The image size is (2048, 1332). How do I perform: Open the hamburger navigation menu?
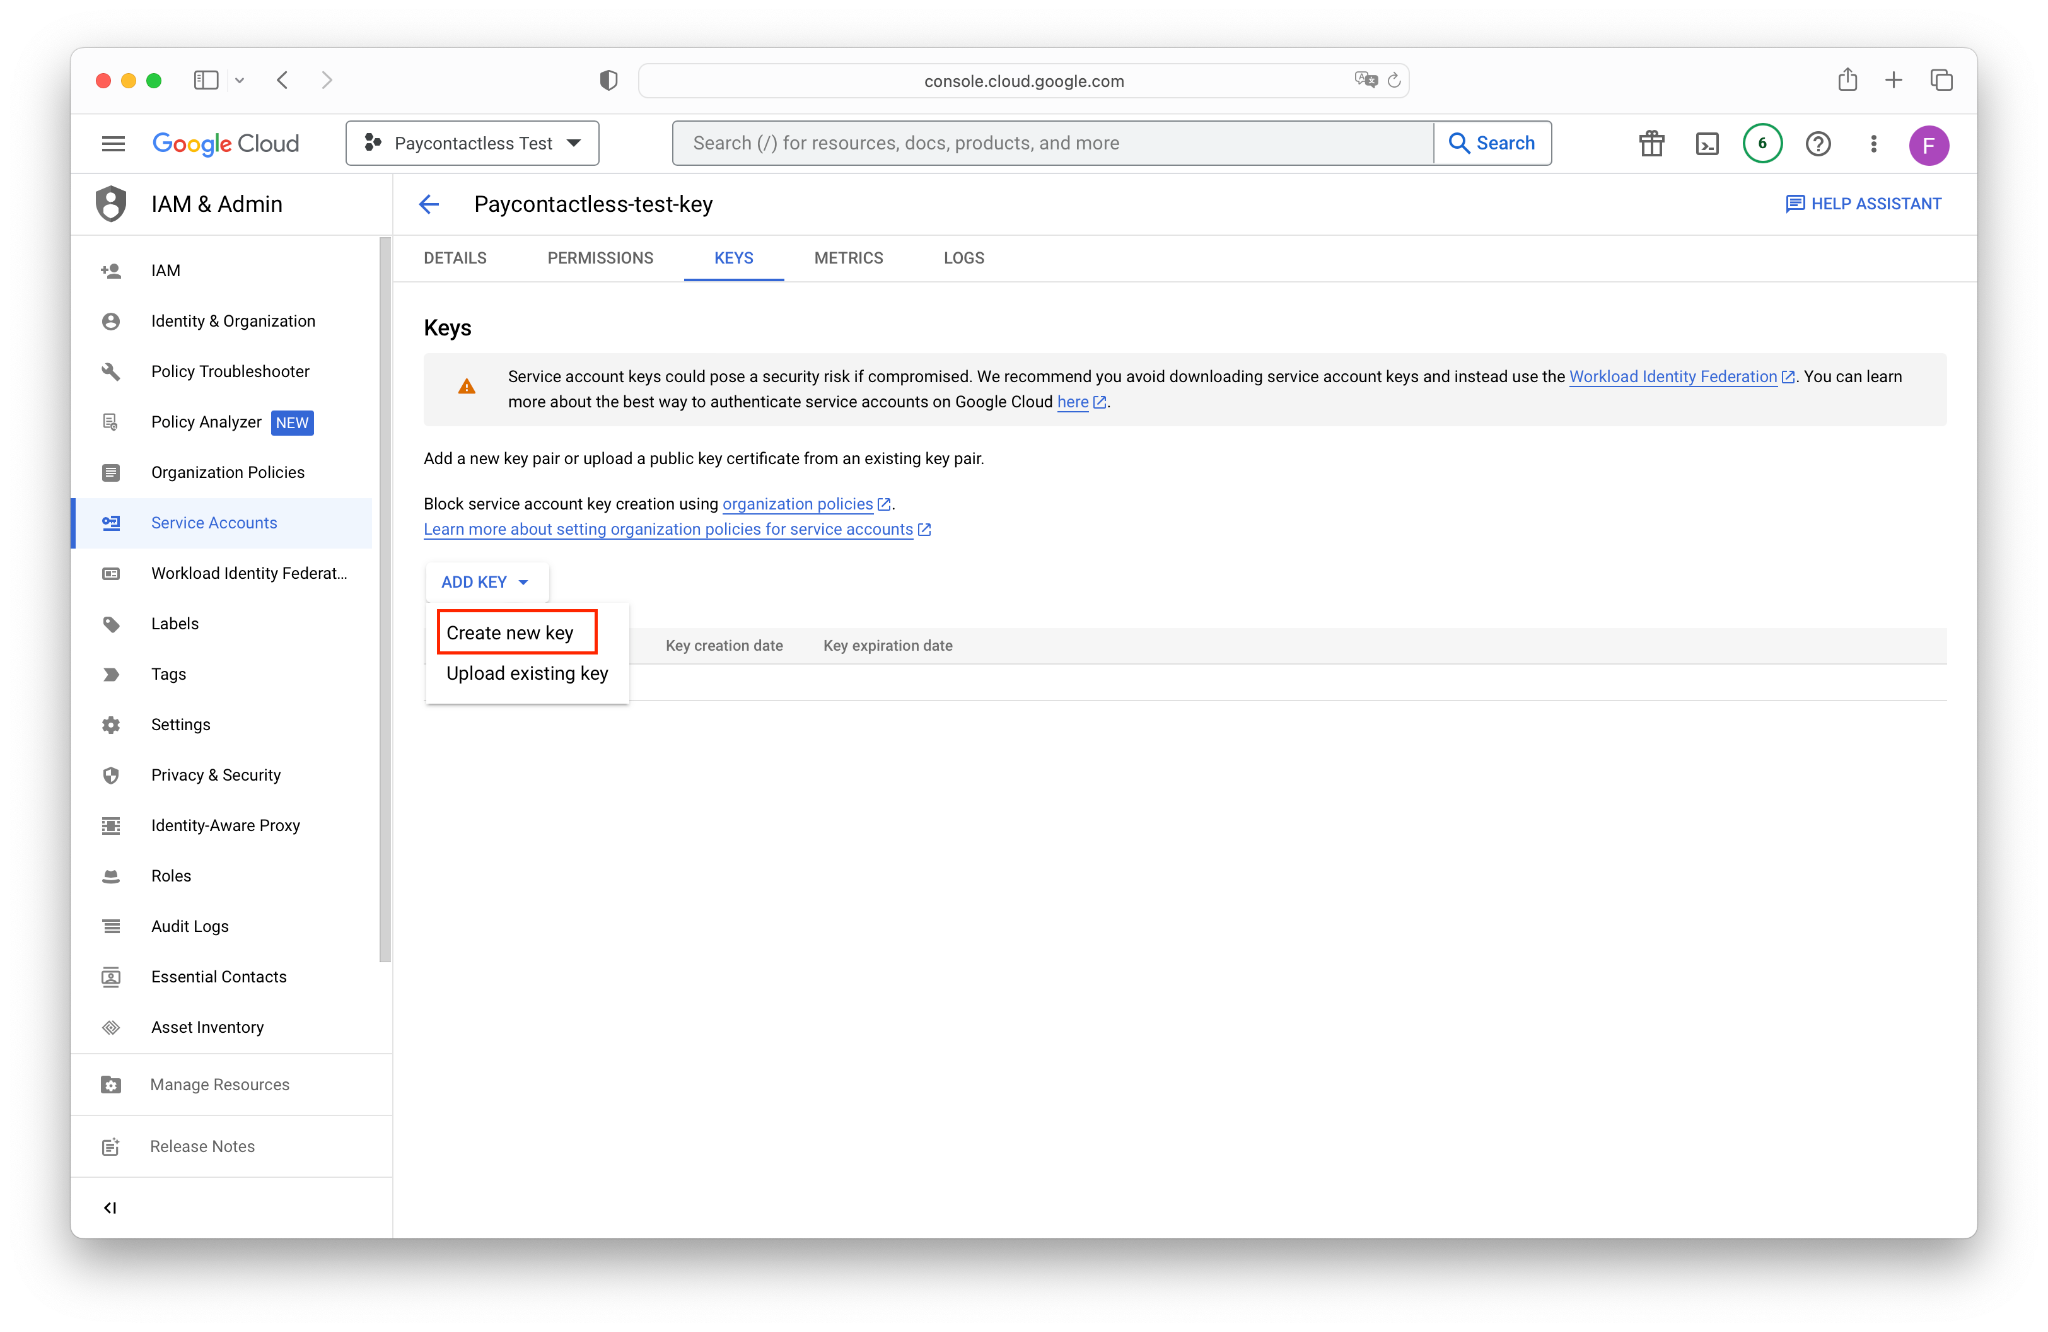coord(114,144)
